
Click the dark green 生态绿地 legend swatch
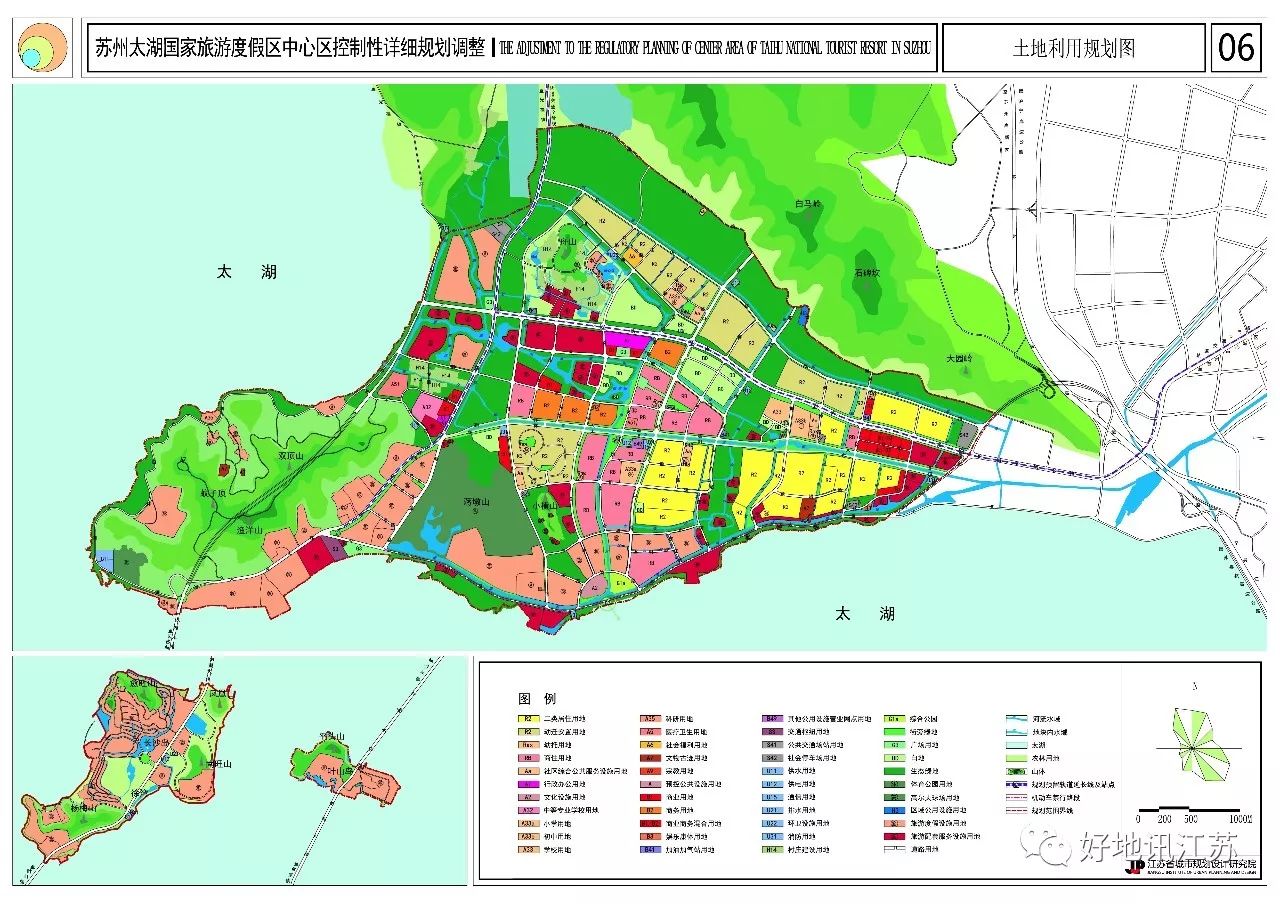click(894, 771)
